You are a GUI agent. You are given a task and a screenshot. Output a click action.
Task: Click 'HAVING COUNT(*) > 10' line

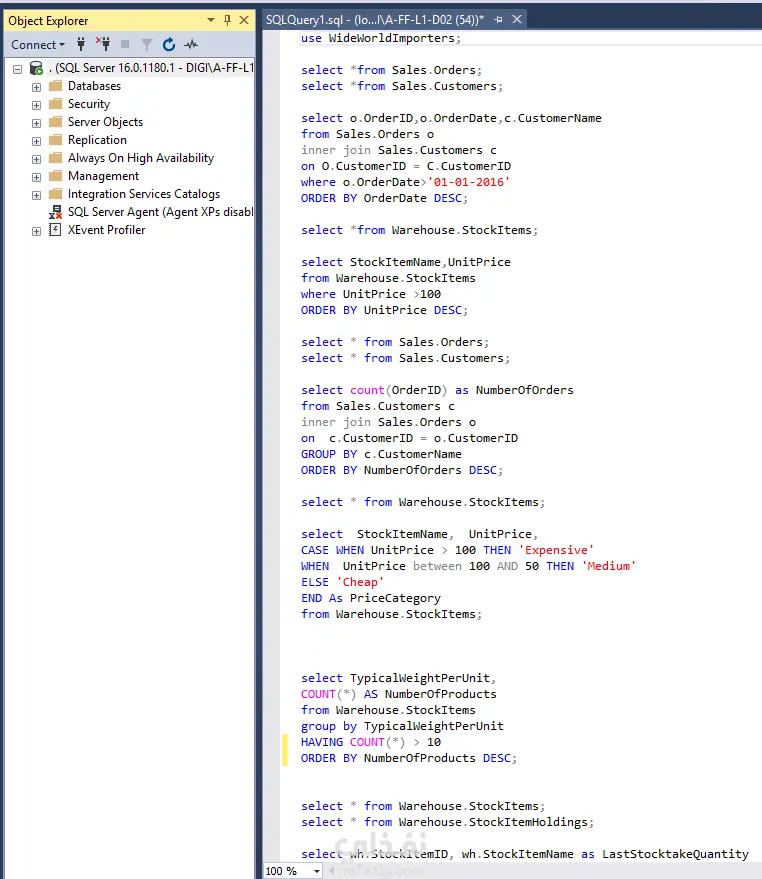(371, 742)
